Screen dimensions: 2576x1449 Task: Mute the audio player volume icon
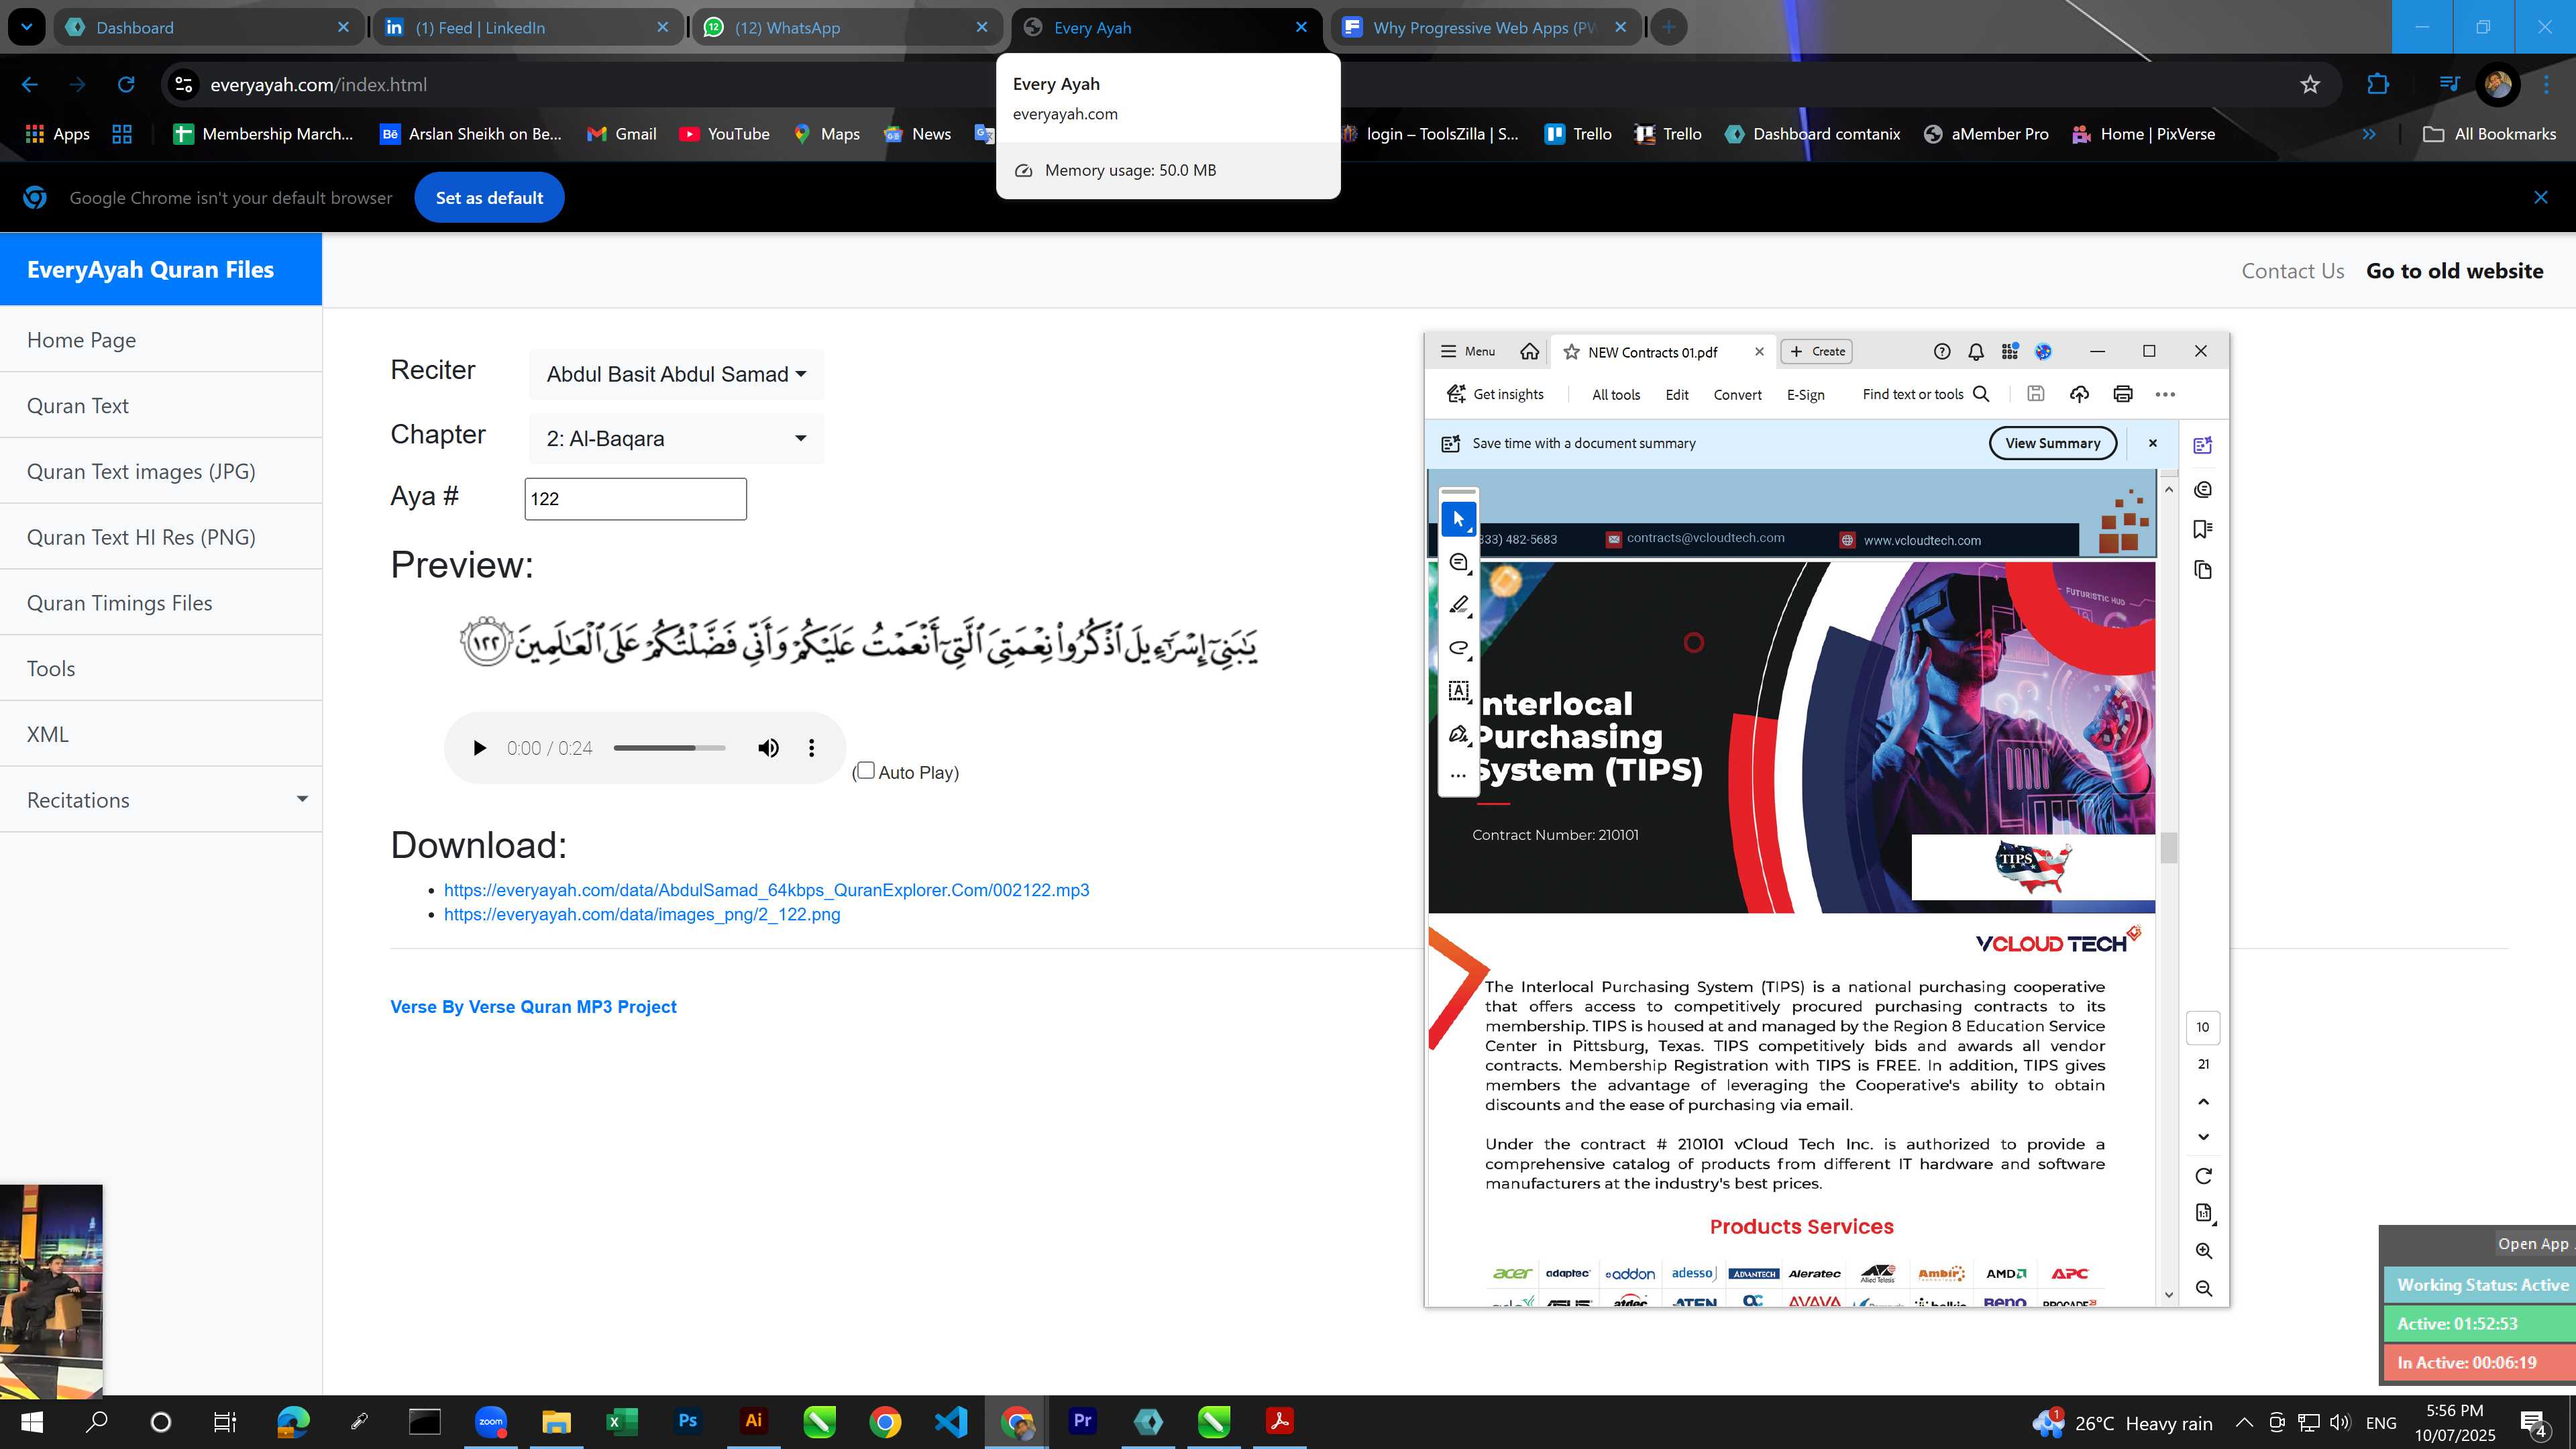768,748
